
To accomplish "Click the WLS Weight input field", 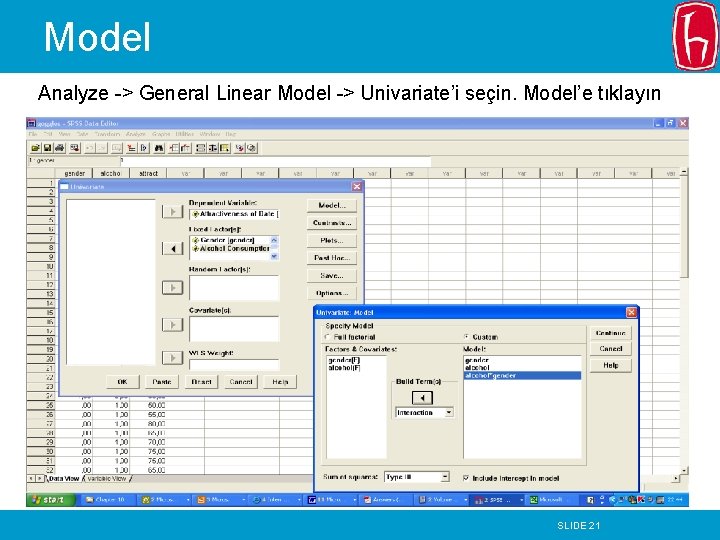I will click(234, 365).
